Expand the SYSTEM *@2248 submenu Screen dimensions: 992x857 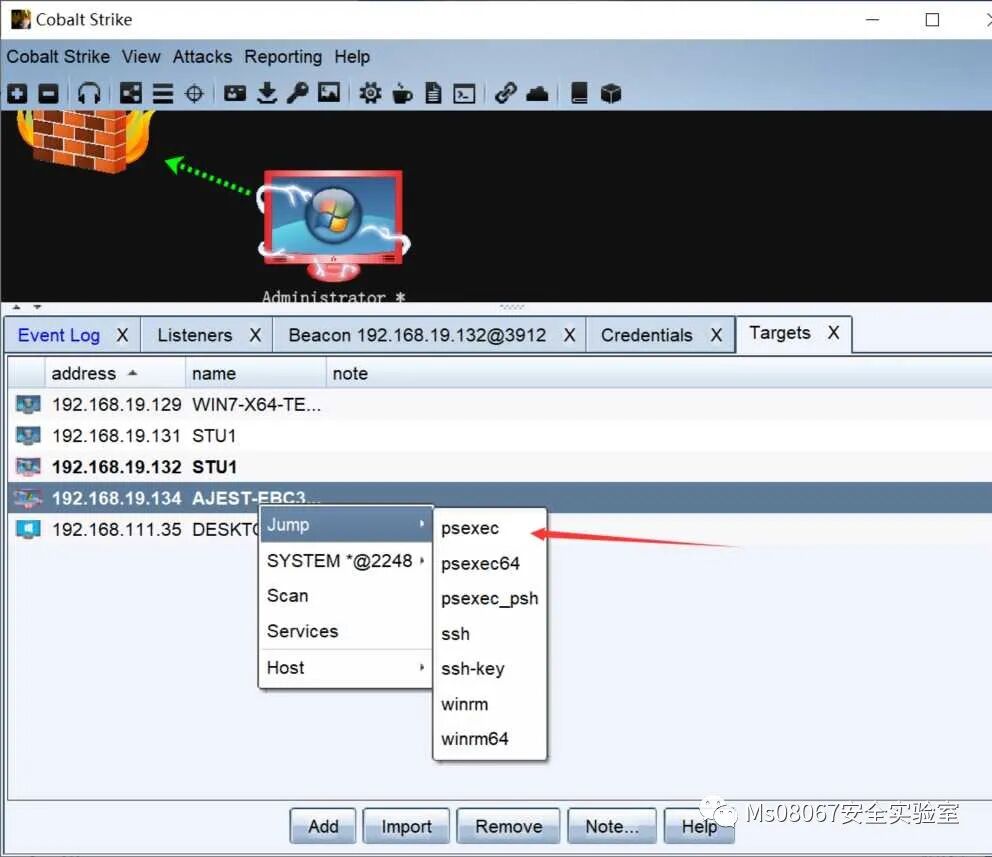coord(346,561)
